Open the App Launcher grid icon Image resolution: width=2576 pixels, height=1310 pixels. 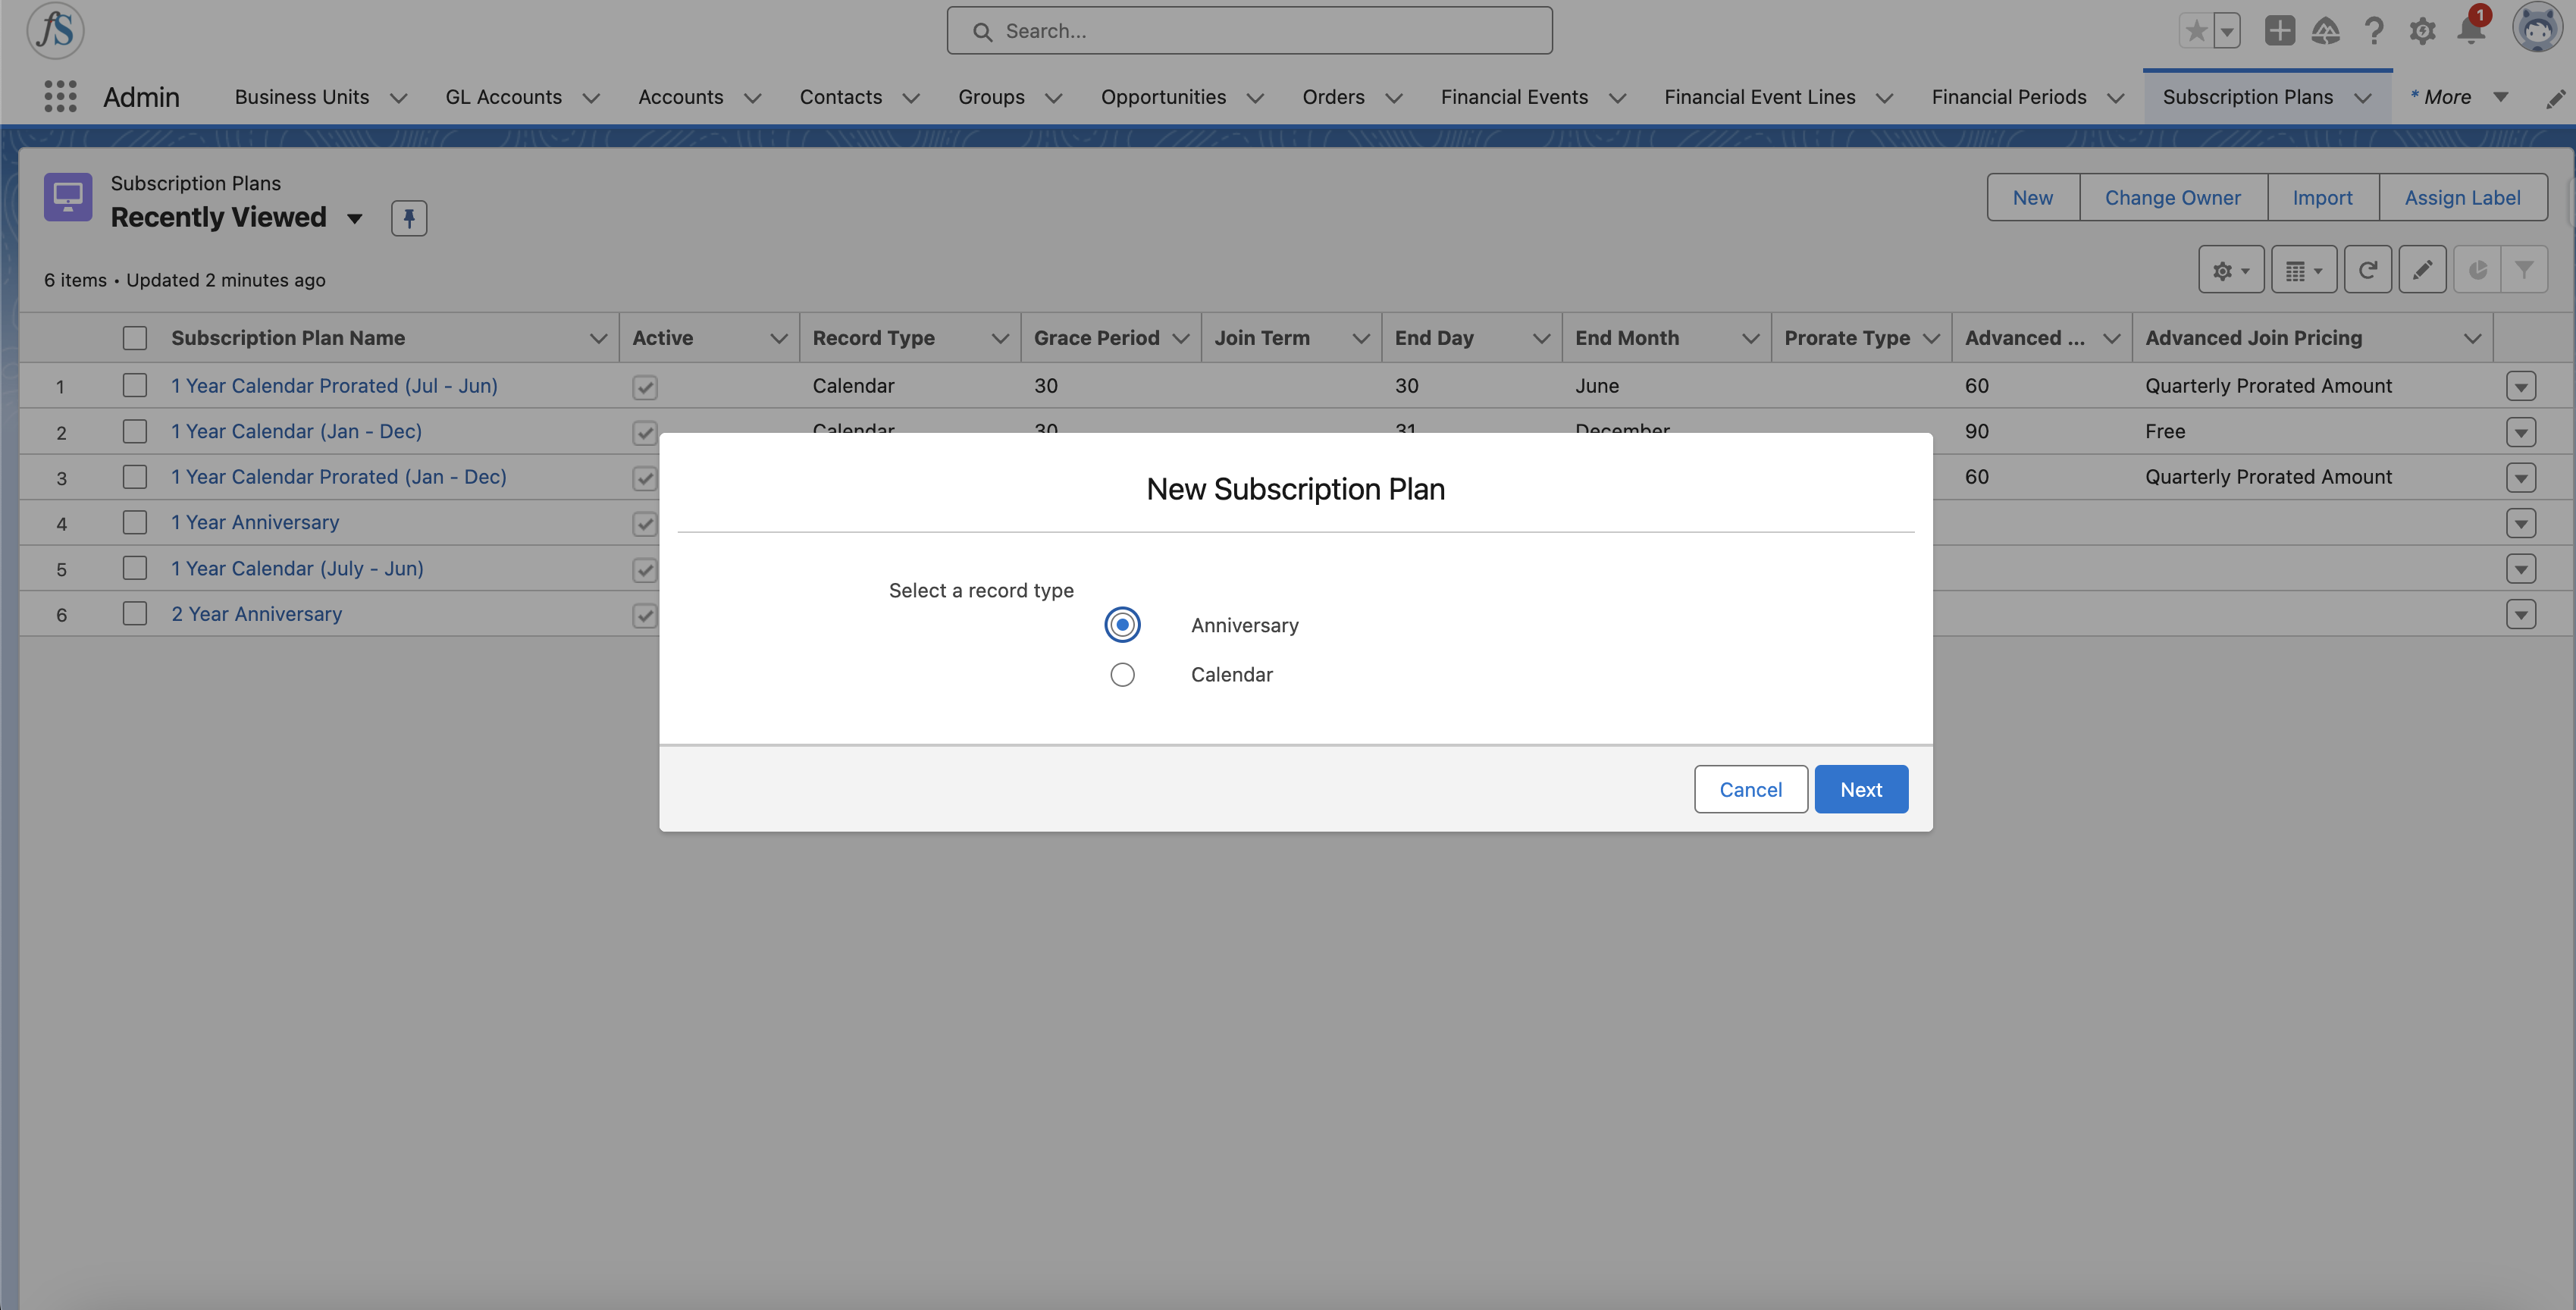click(x=60, y=97)
